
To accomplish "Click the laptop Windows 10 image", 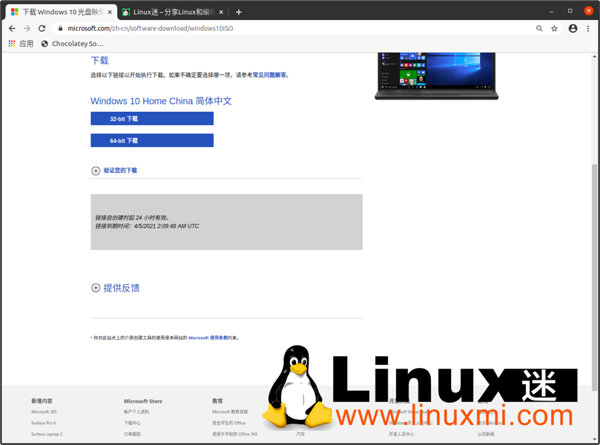I will tap(437, 76).
